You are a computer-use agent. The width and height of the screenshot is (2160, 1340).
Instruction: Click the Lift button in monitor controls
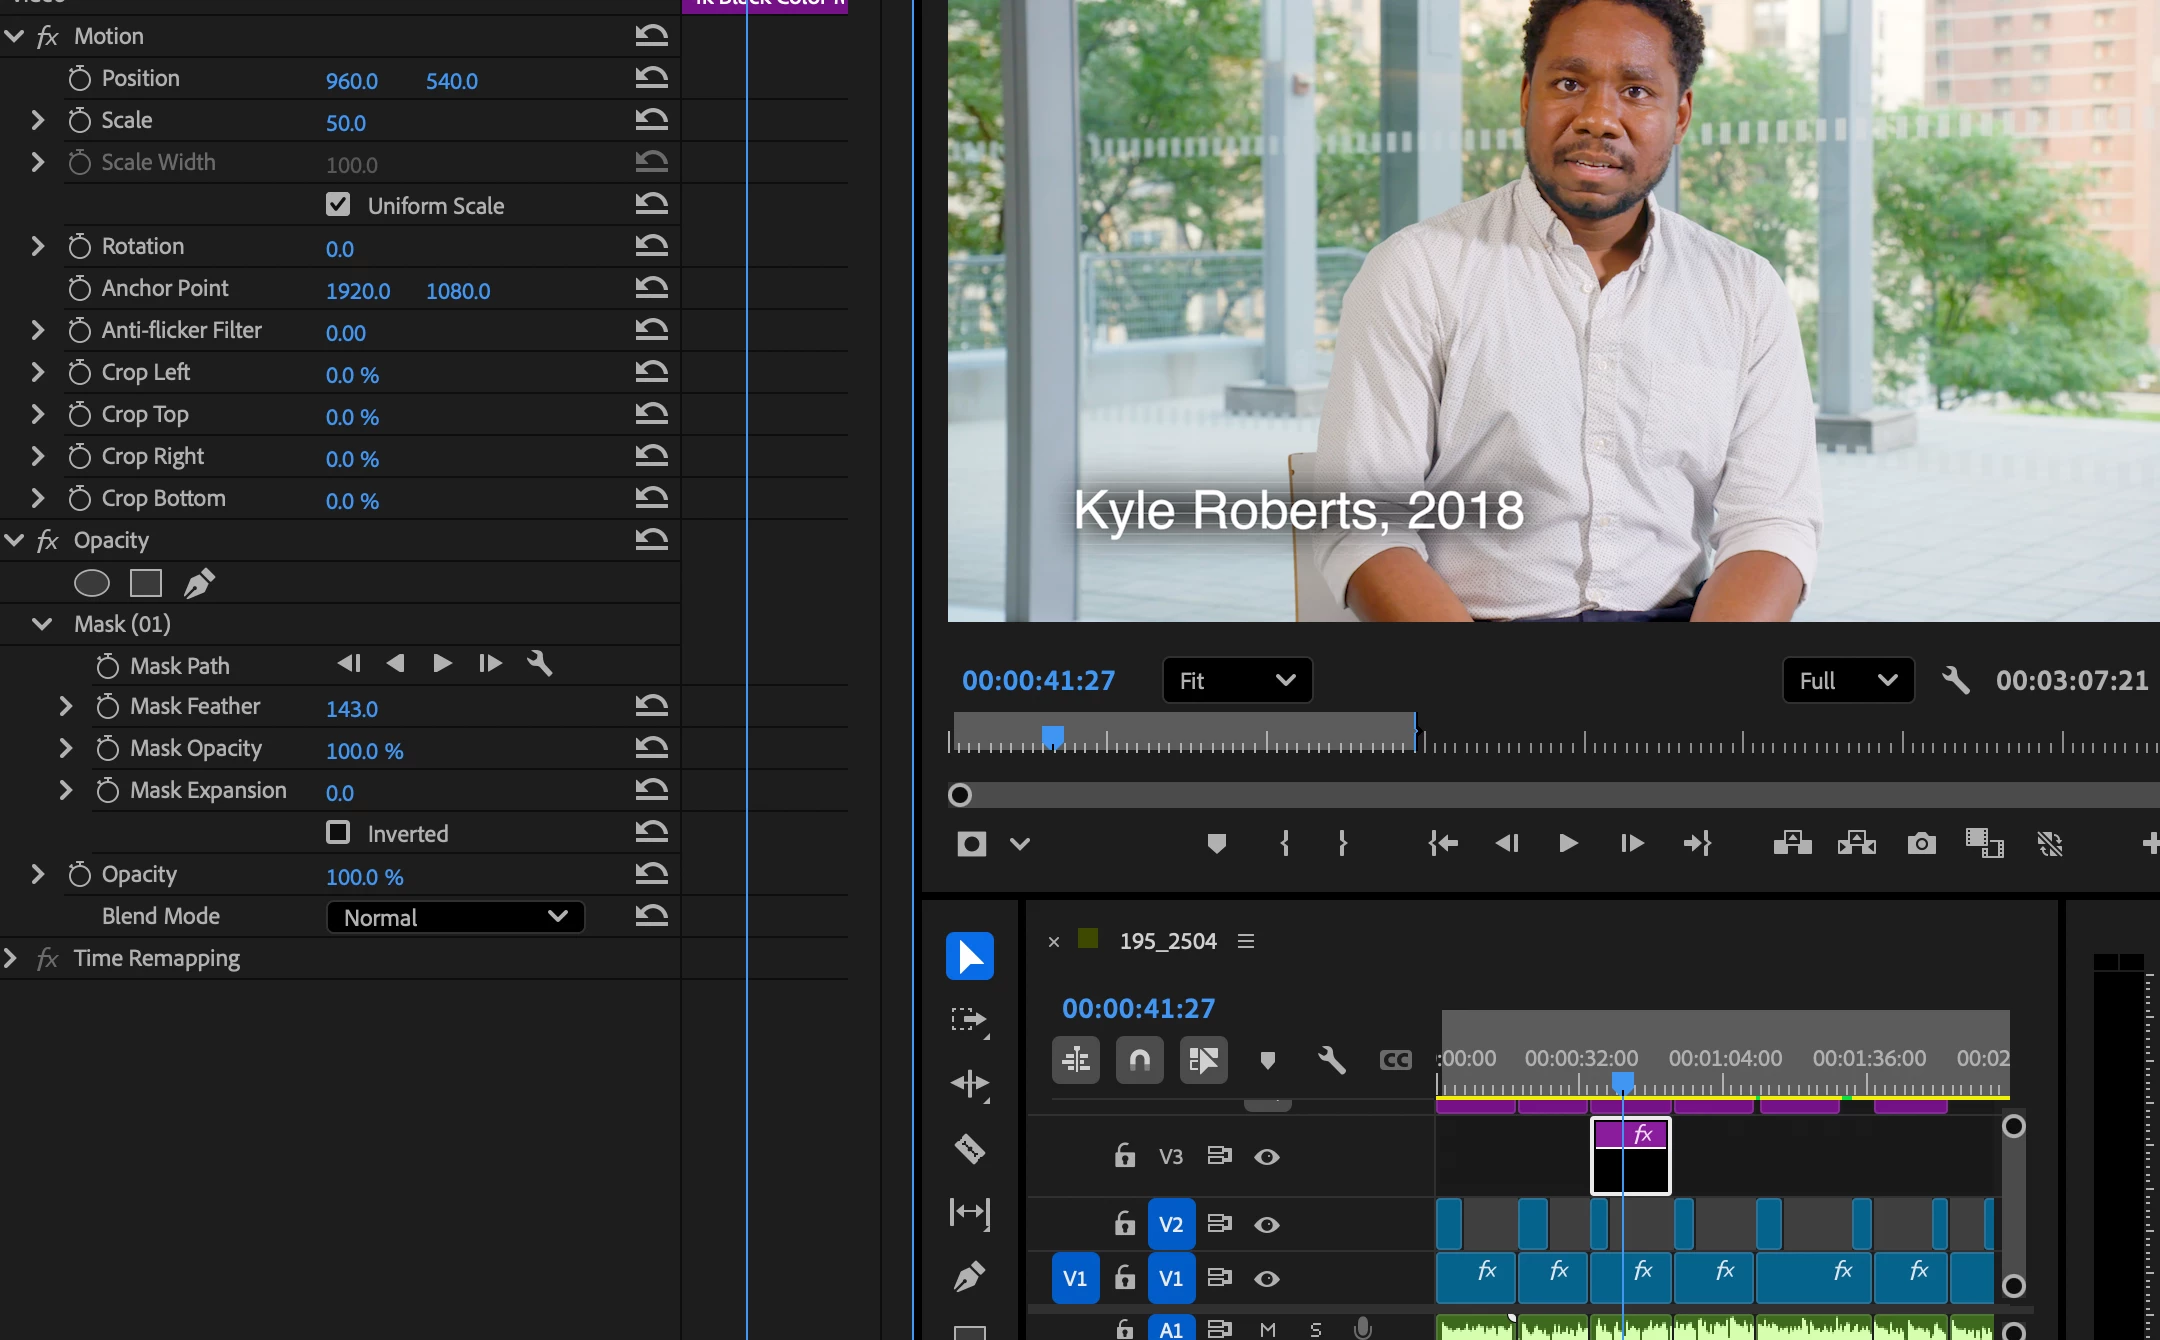1792,844
